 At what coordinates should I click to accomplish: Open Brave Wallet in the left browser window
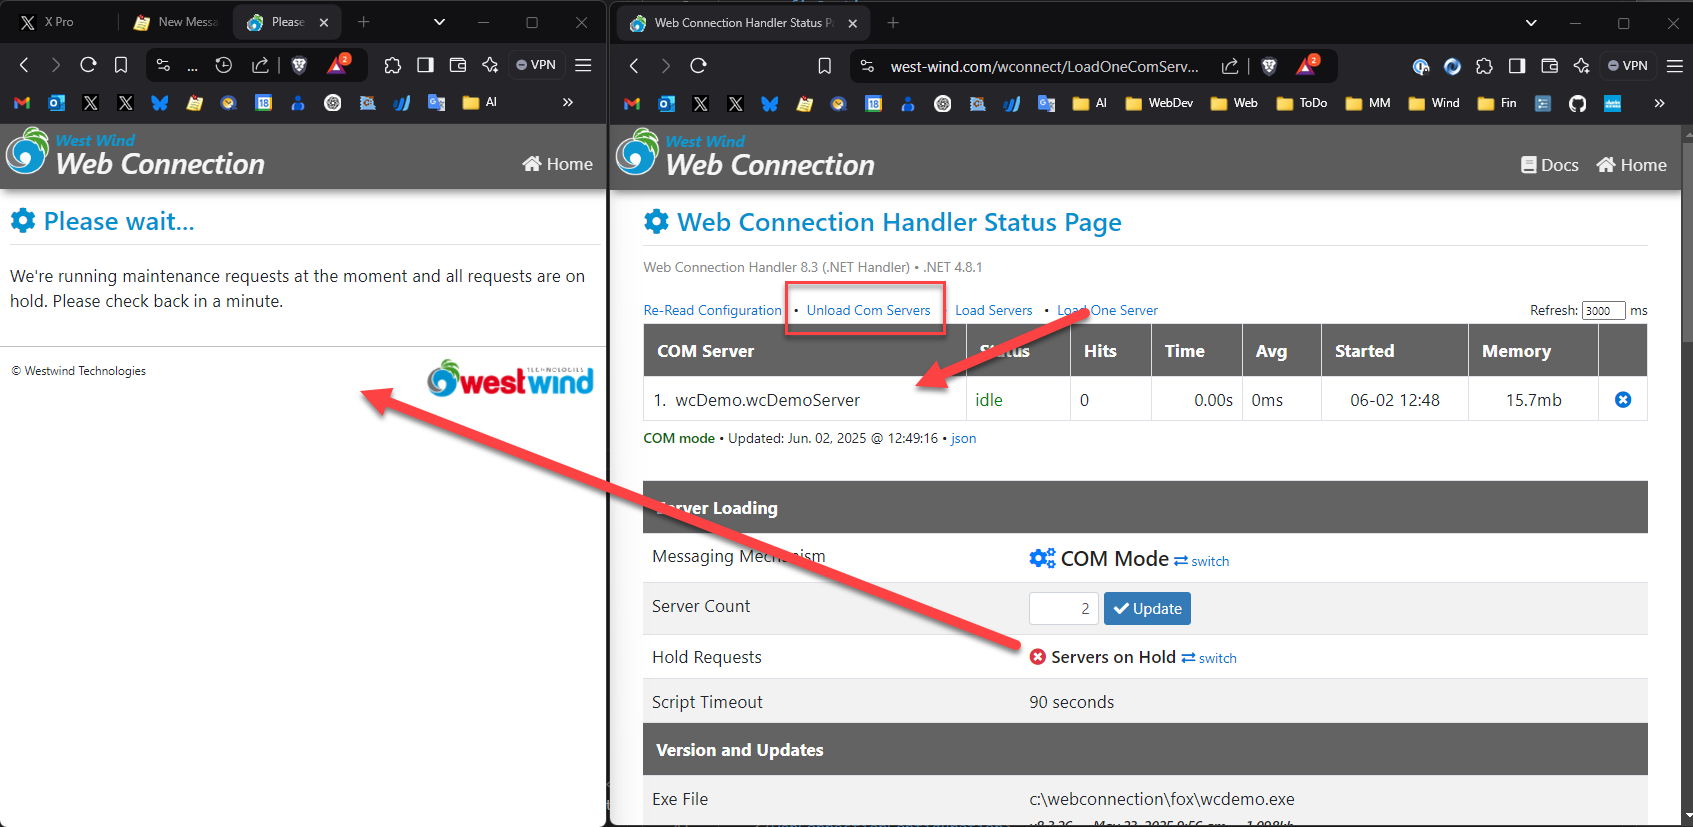pyautogui.click(x=458, y=65)
